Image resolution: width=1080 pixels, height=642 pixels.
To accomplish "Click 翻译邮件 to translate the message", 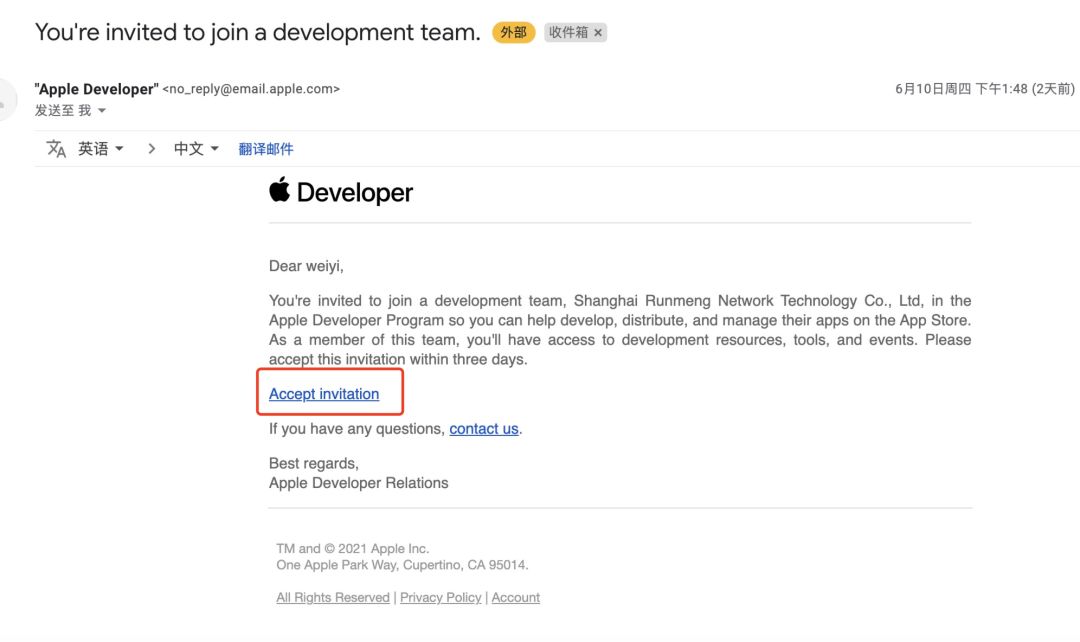I will pos(266,149).
